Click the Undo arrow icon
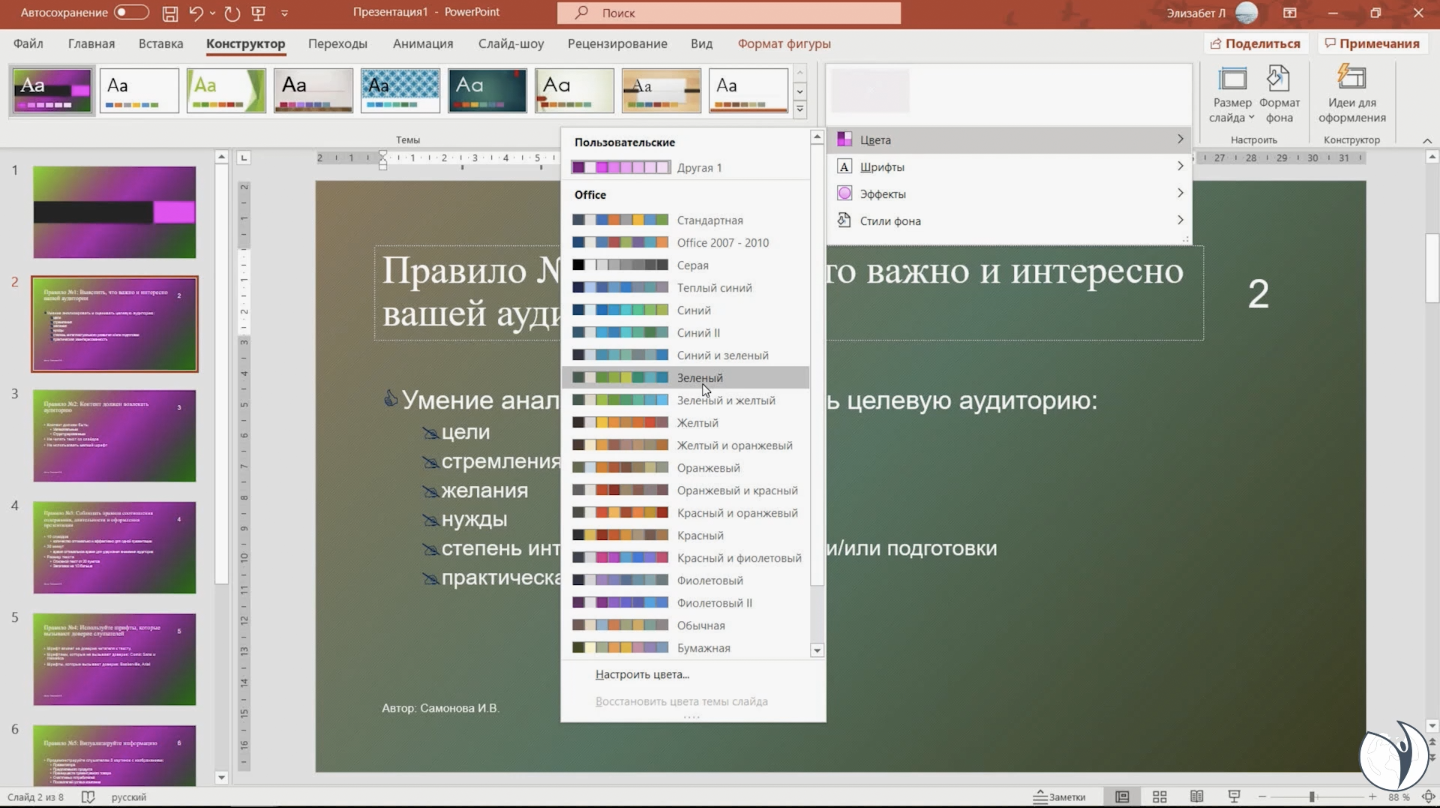Viewport: 1440px width, 808px height. pos(196,14)
